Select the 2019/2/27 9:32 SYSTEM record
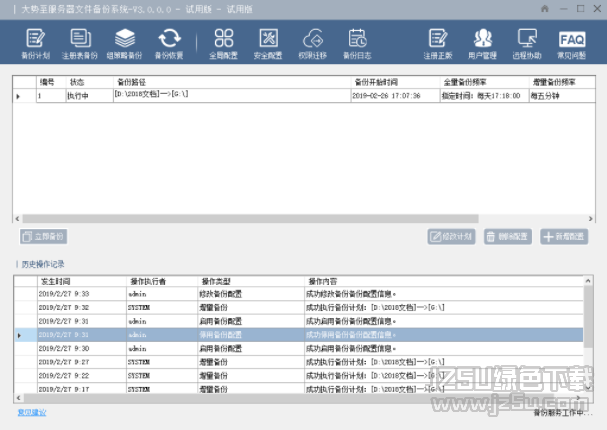Image resolution: width=607 pixels, height=430 pixels. tap(298, 308)
